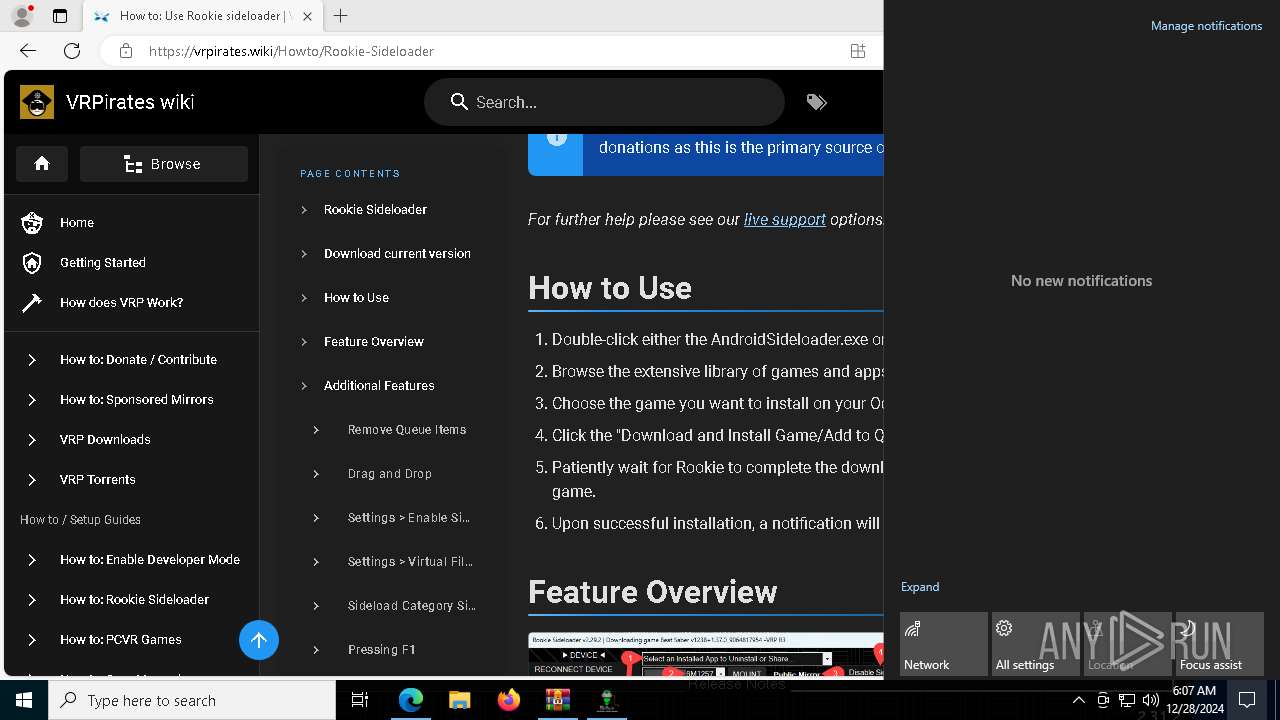Jump to Download current version section
Viewport: 1280px width, 720px height.
click(x=397, y=253)
